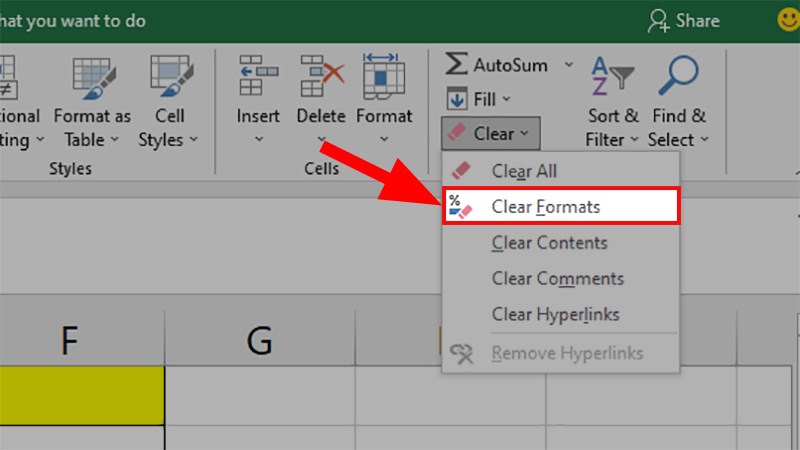Click the Format as Table icon
This screenshot has width=800, height=450.
[x=93, y=76]
